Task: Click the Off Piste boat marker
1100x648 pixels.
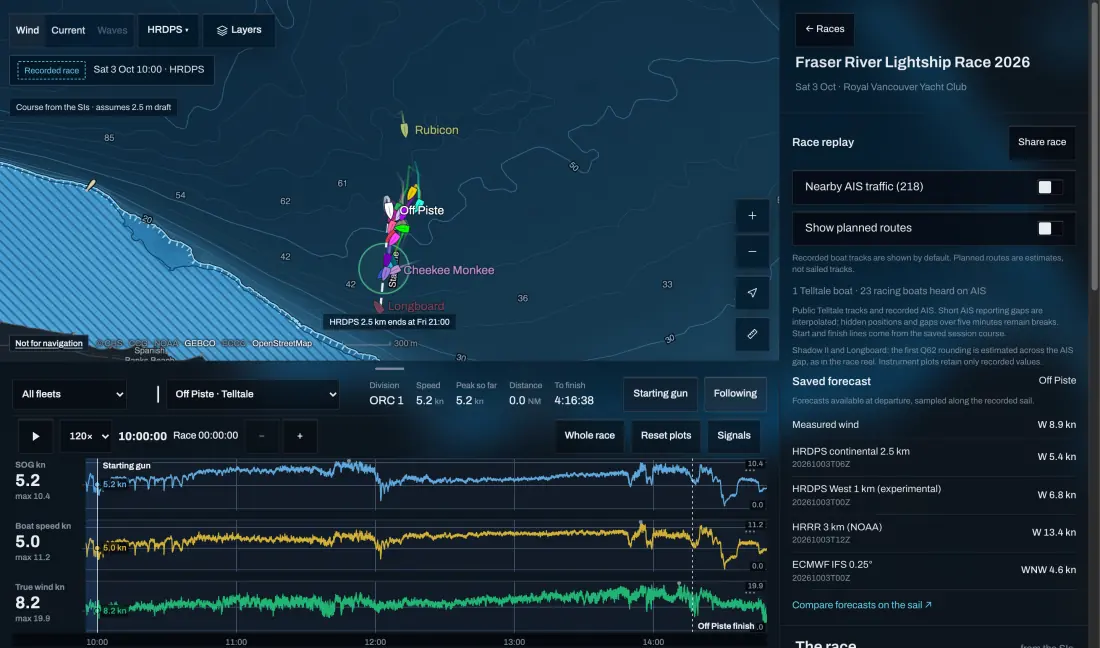Action: coord(389,209)
